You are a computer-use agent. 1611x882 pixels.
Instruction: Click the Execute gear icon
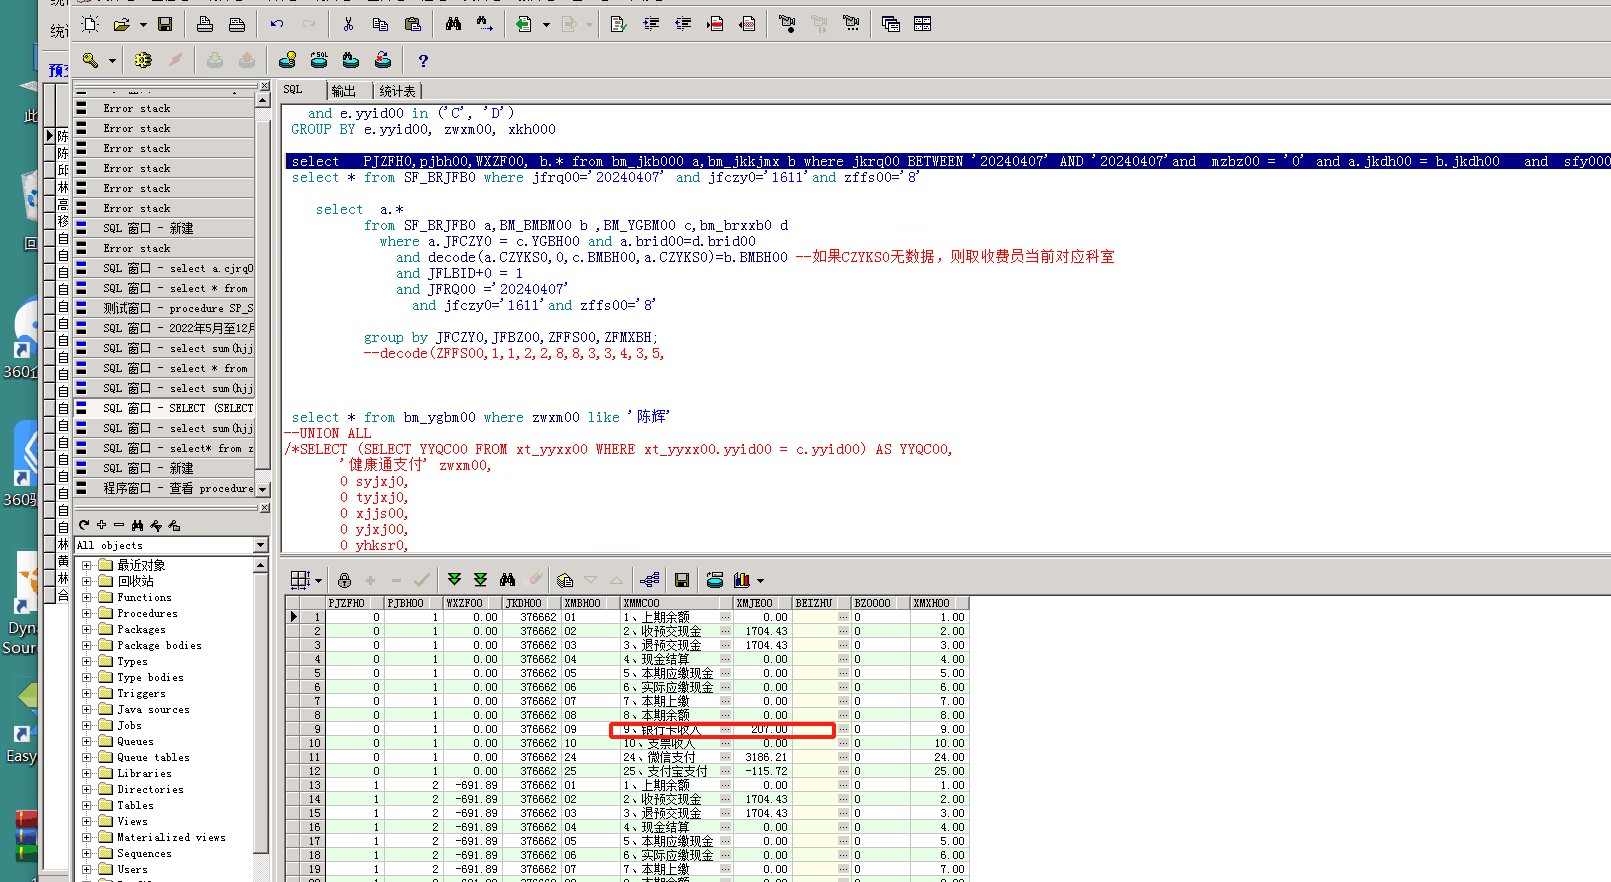[x=143, y=61]
